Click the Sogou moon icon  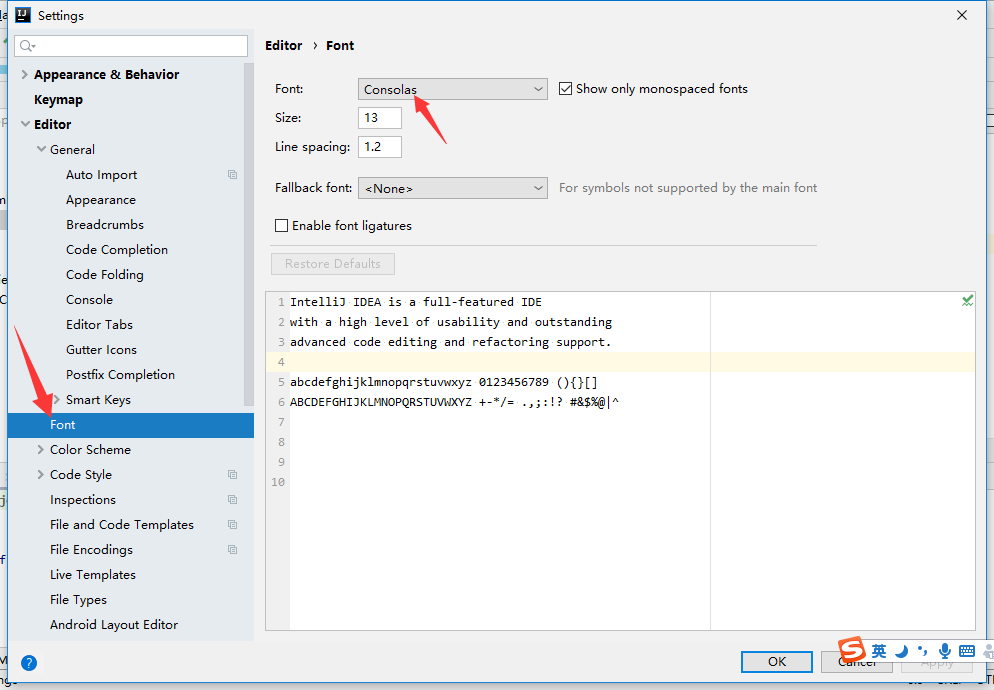(901, 651)
